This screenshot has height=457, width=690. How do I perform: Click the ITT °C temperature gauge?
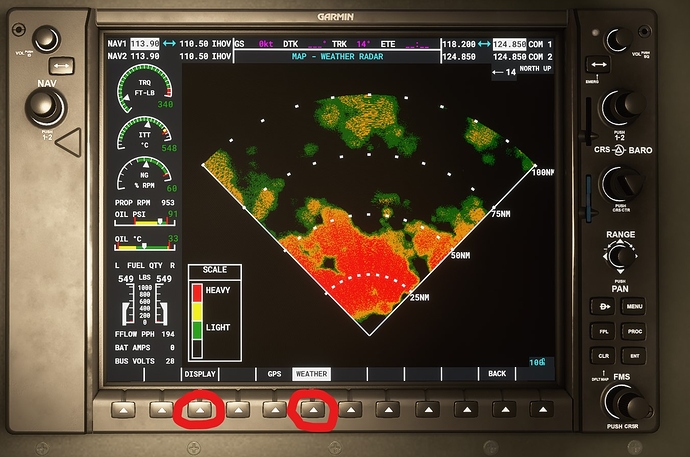coord(144,134)
